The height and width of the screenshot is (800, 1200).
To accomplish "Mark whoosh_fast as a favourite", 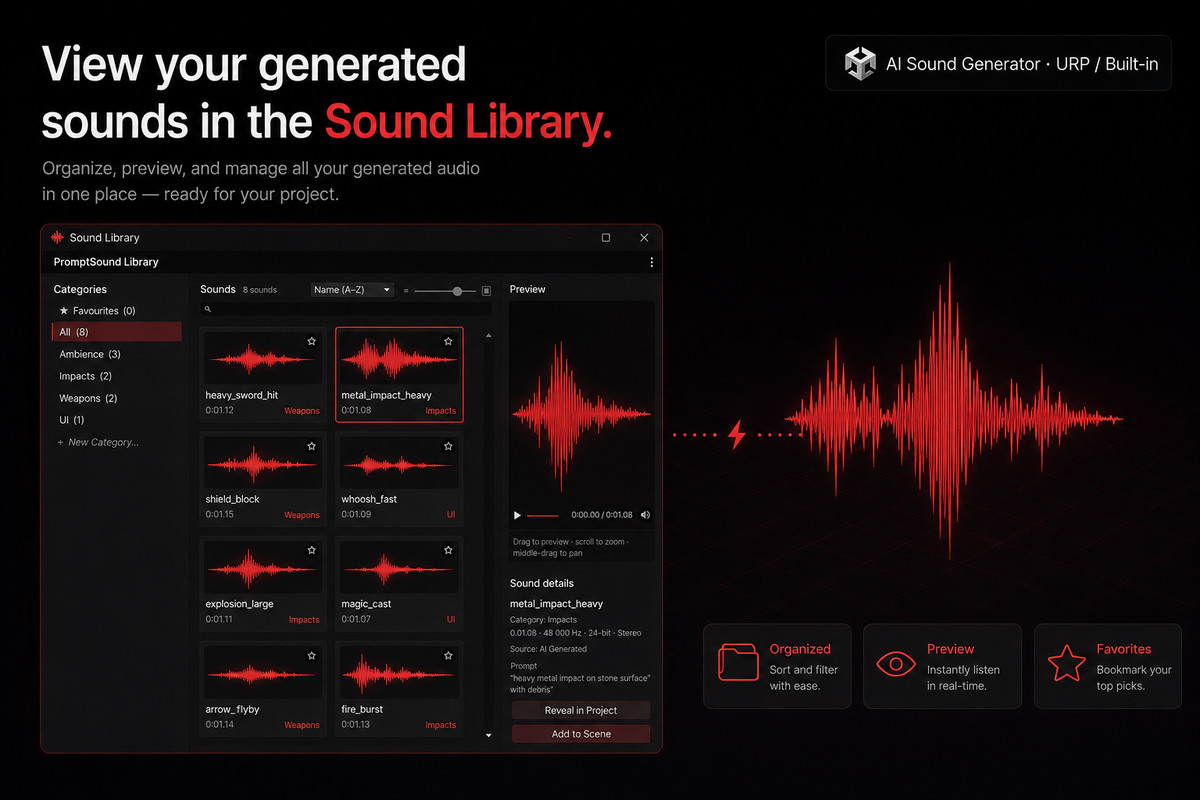I will click(448, 446).
